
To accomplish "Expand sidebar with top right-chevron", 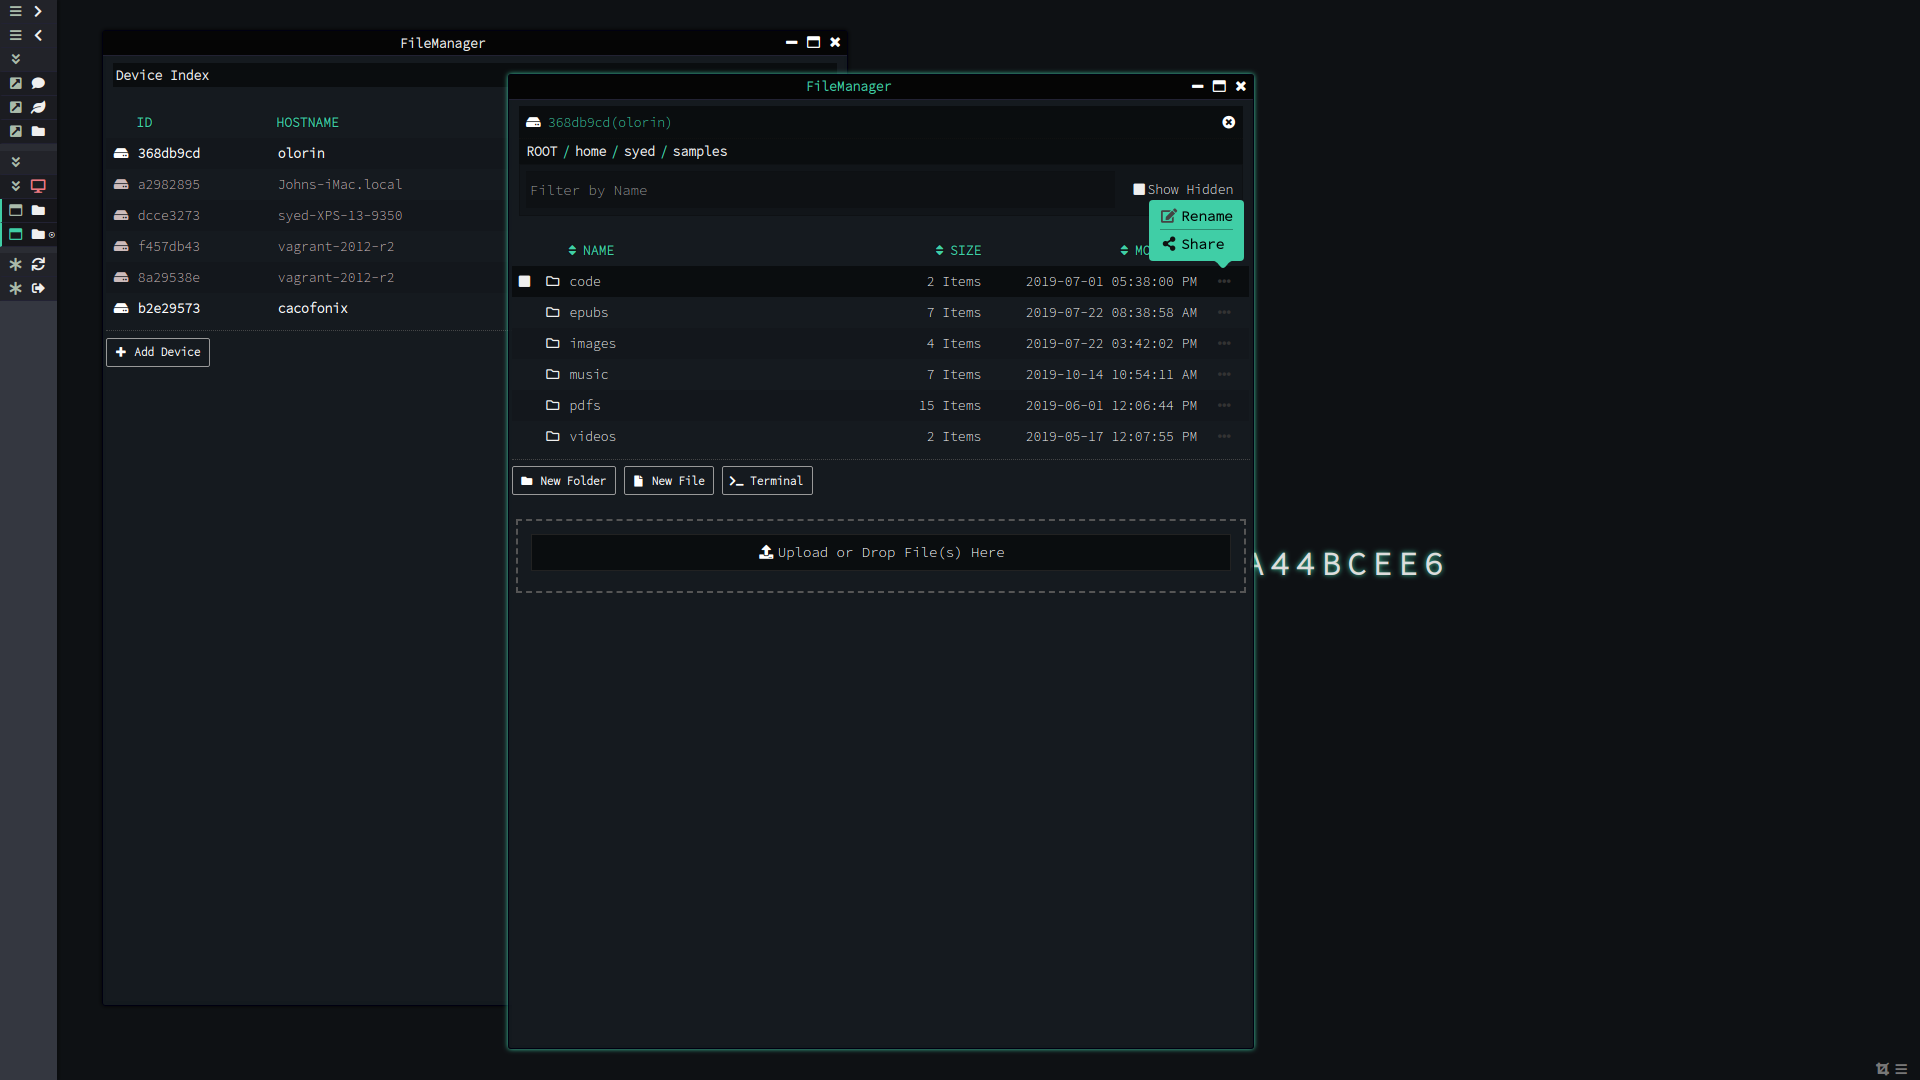I will pyautogui.click(x=38, y=11).
